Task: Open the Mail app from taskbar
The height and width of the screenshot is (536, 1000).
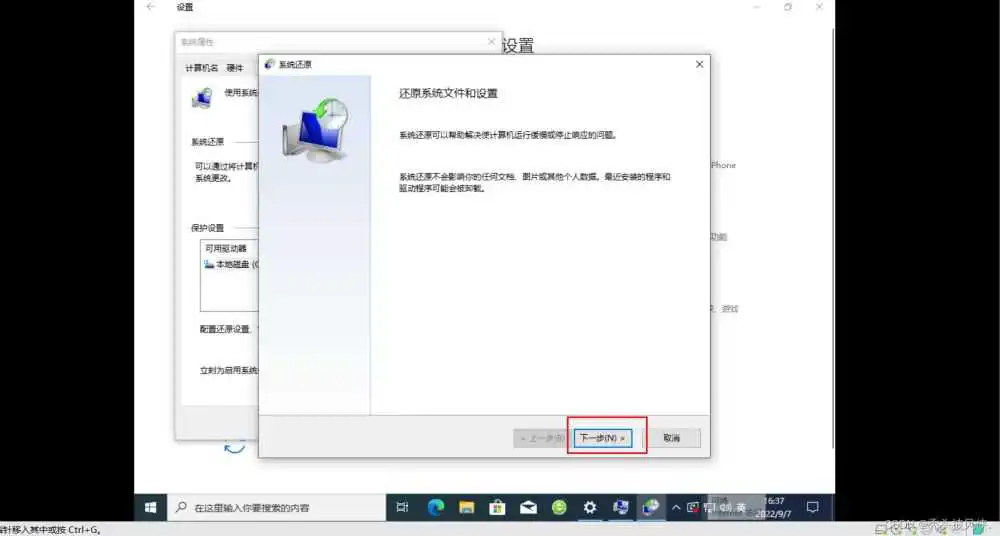Action: 528,507
